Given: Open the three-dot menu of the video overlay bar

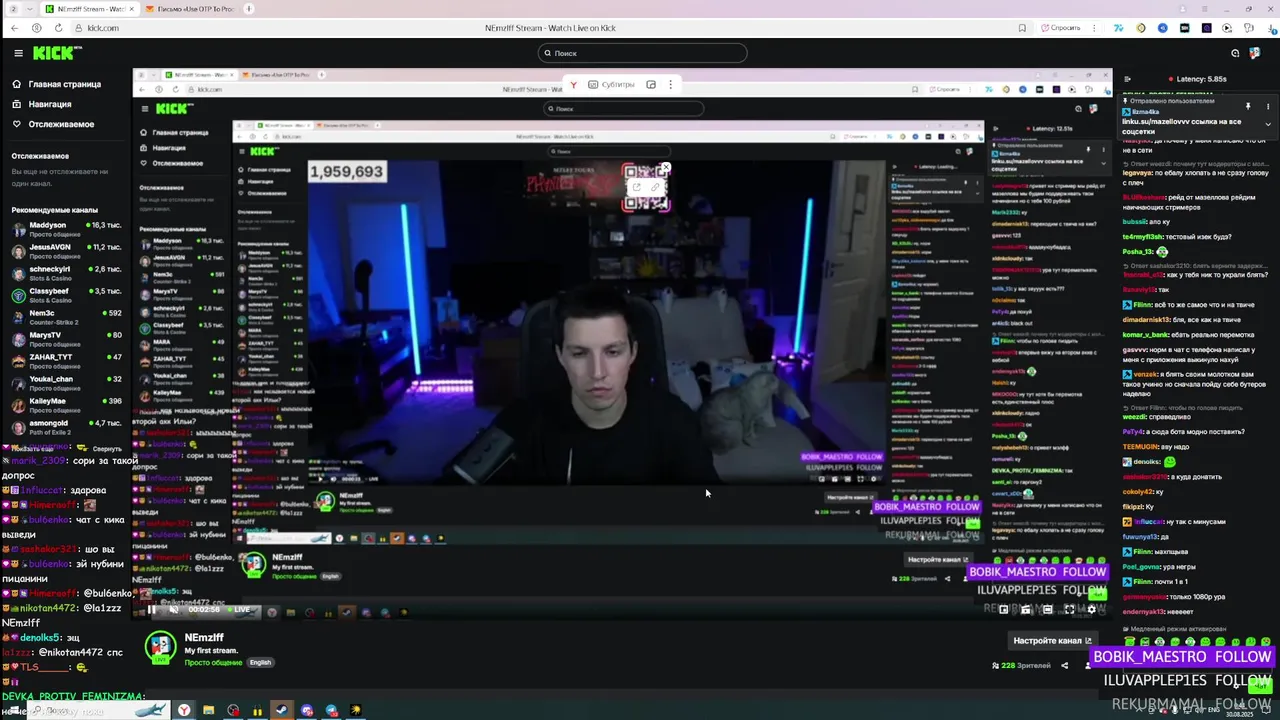Looking at the screenshot, I should tap(670, 85).
